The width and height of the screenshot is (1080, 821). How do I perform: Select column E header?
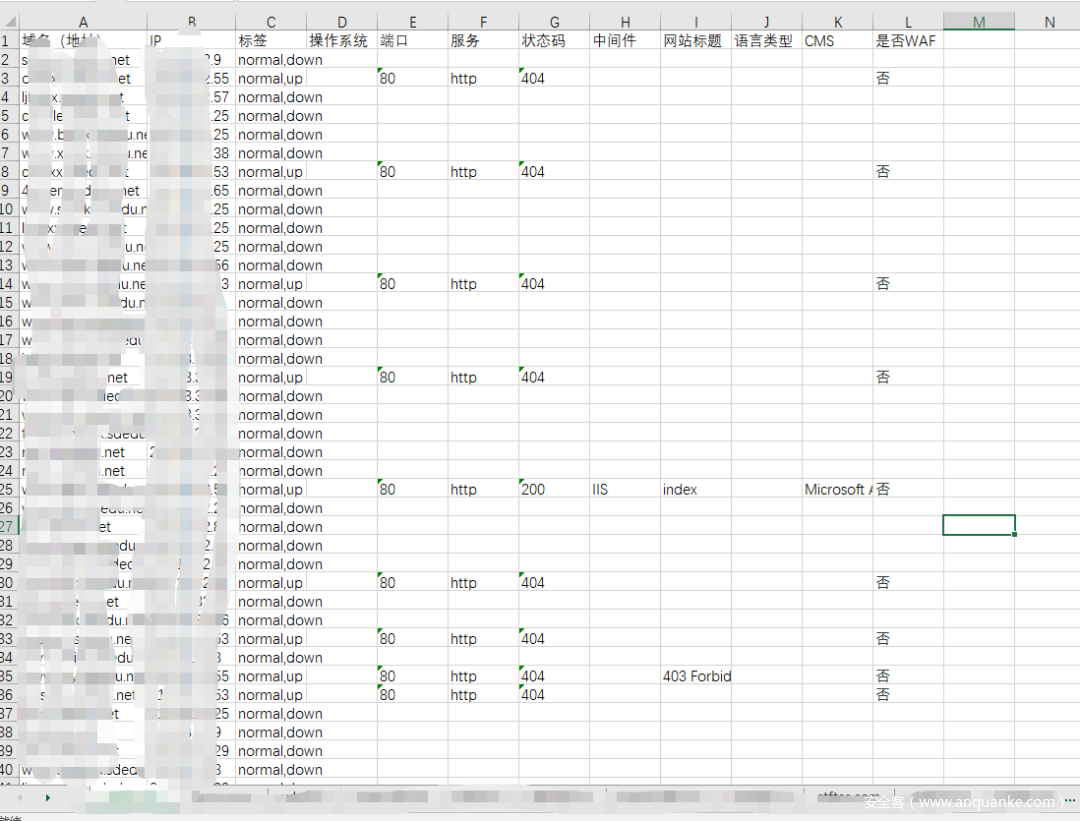pyautogui.click(x=413, y=22)
